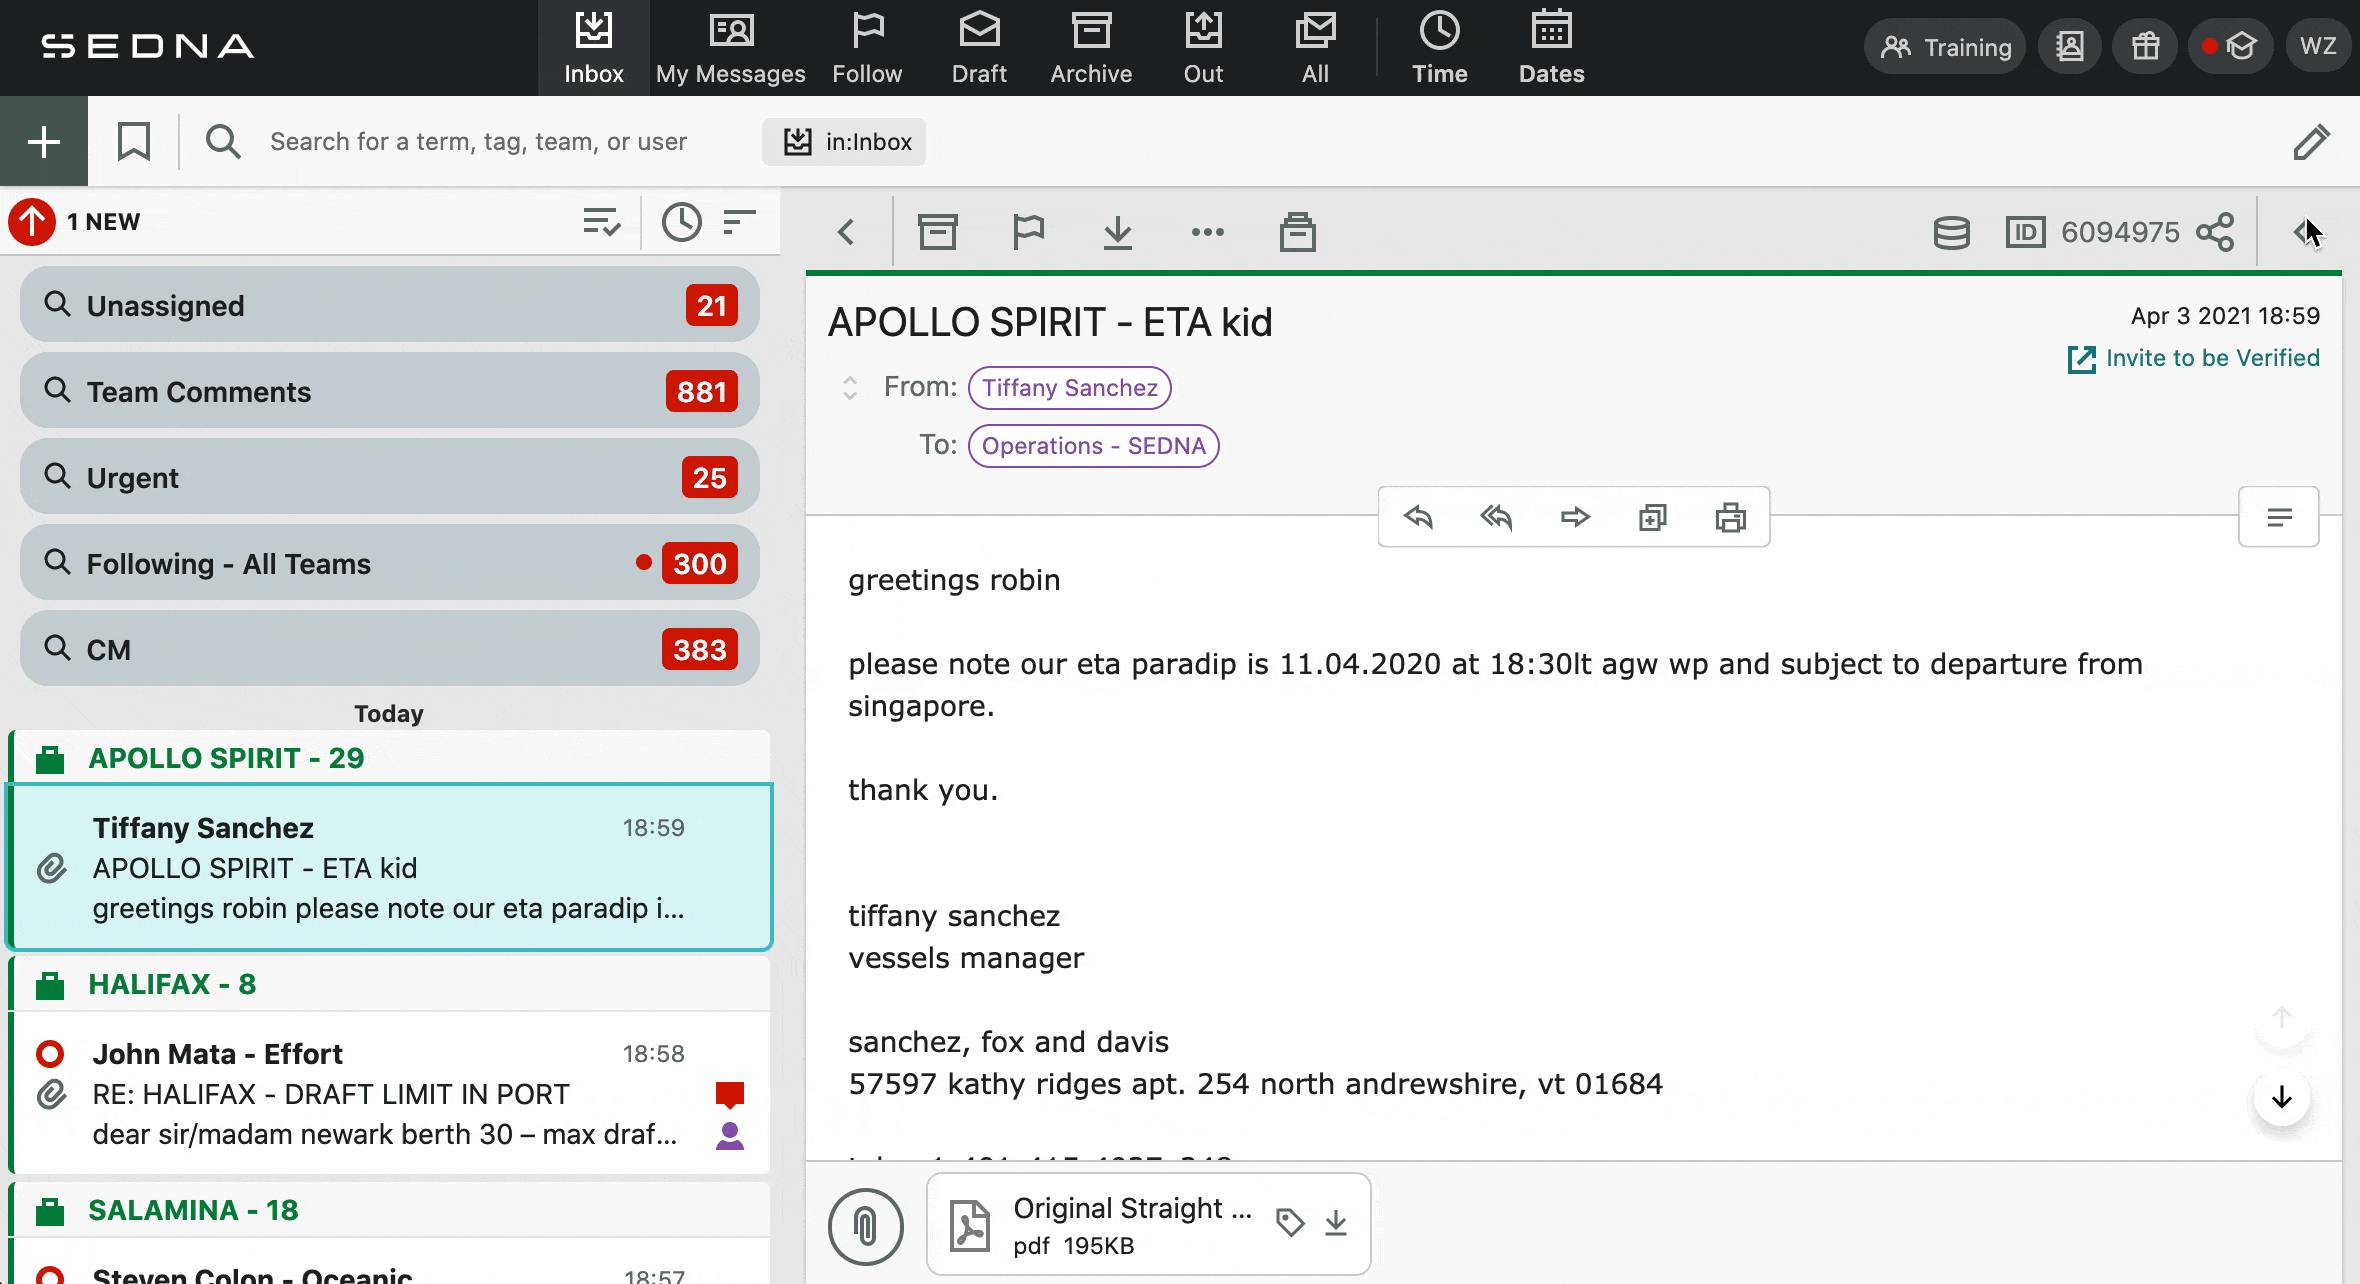Click Operations - SEDNA recipient chip

click(x=1093, y=446)
